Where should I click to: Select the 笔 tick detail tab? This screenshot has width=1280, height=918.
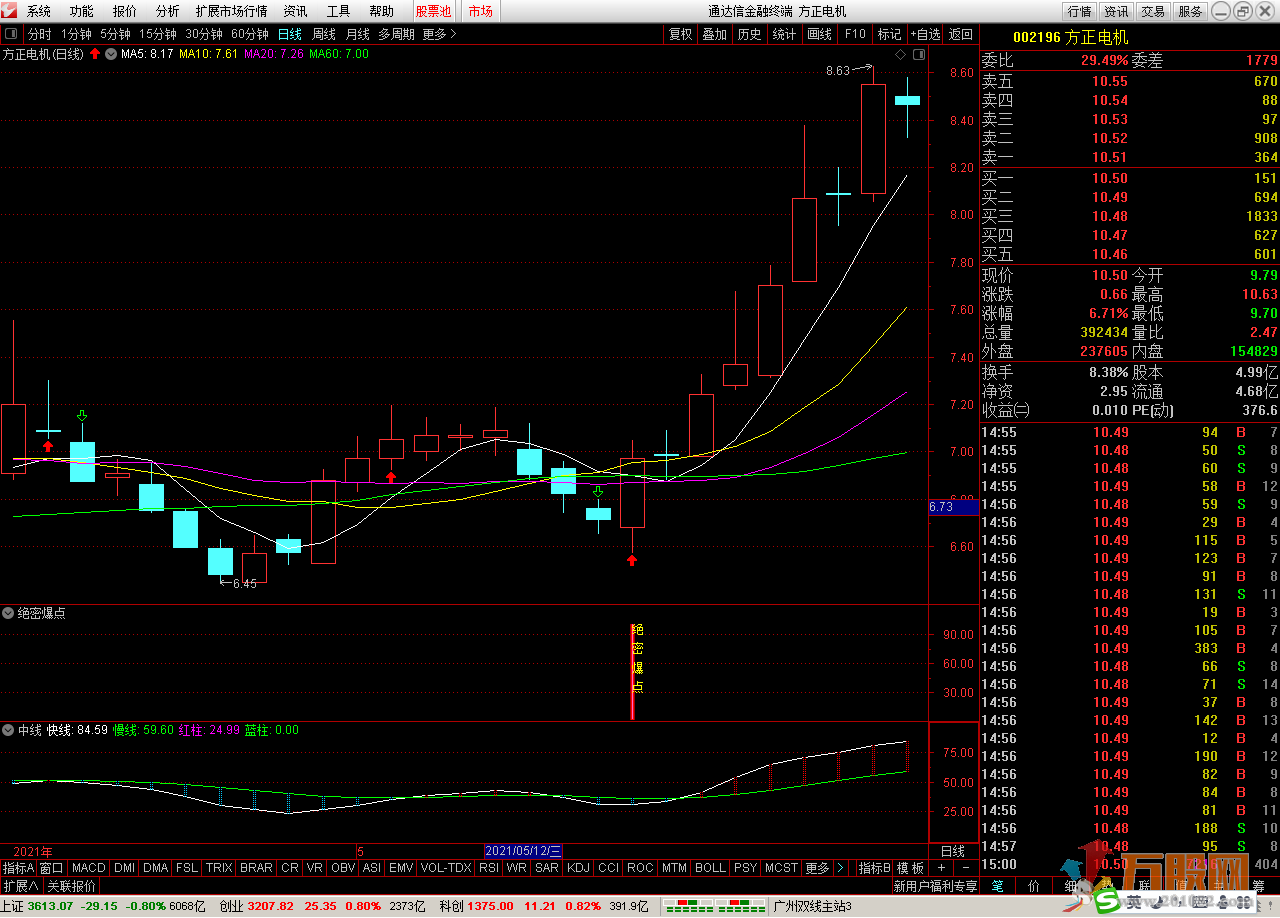point(997,886)
